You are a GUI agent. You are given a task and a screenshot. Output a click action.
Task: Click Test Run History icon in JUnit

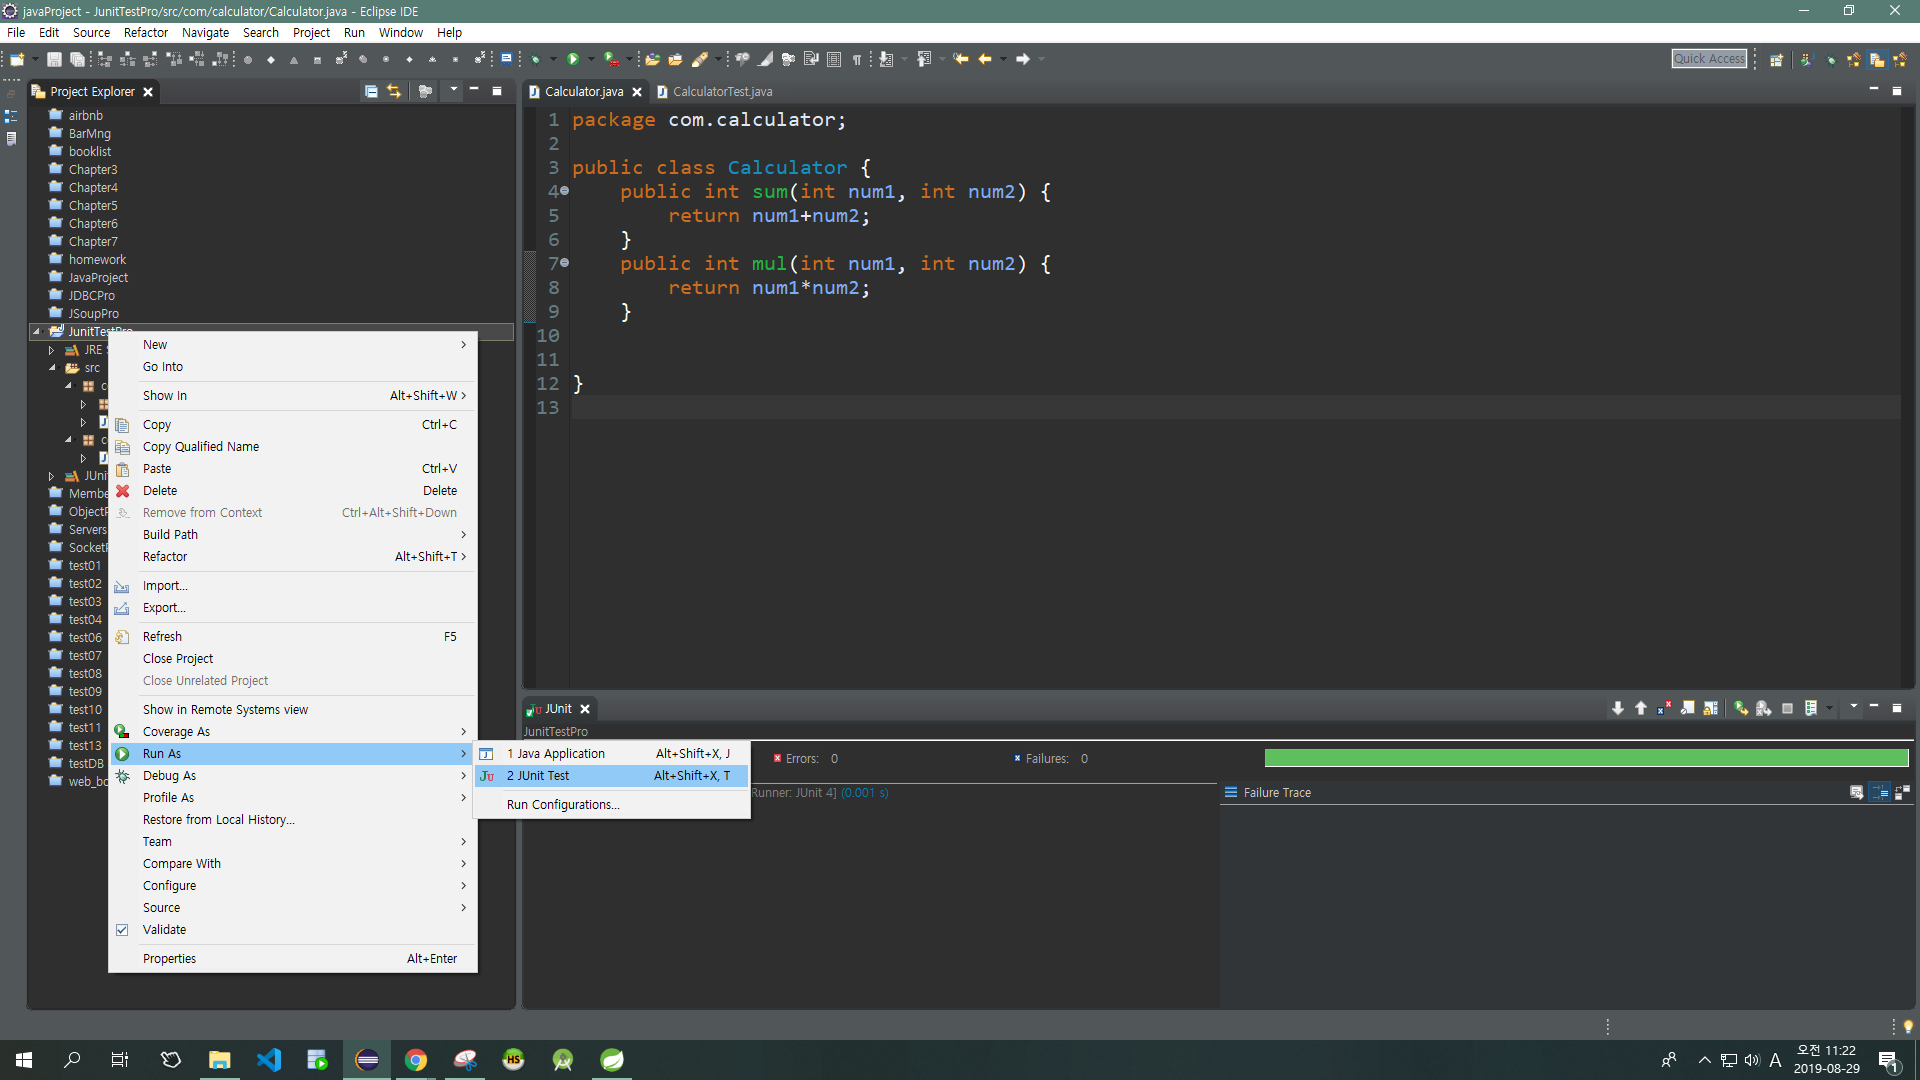click(1811, 708)
